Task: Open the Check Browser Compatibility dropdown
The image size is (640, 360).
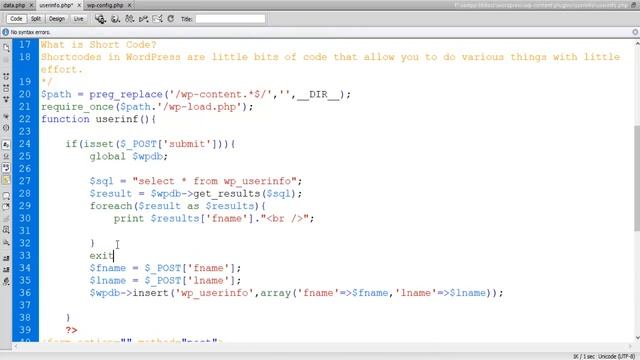Action: 157,19
